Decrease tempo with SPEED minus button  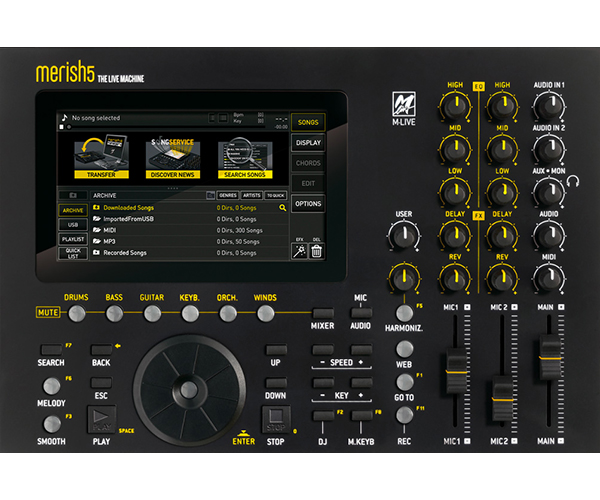(x=323, y=349)
